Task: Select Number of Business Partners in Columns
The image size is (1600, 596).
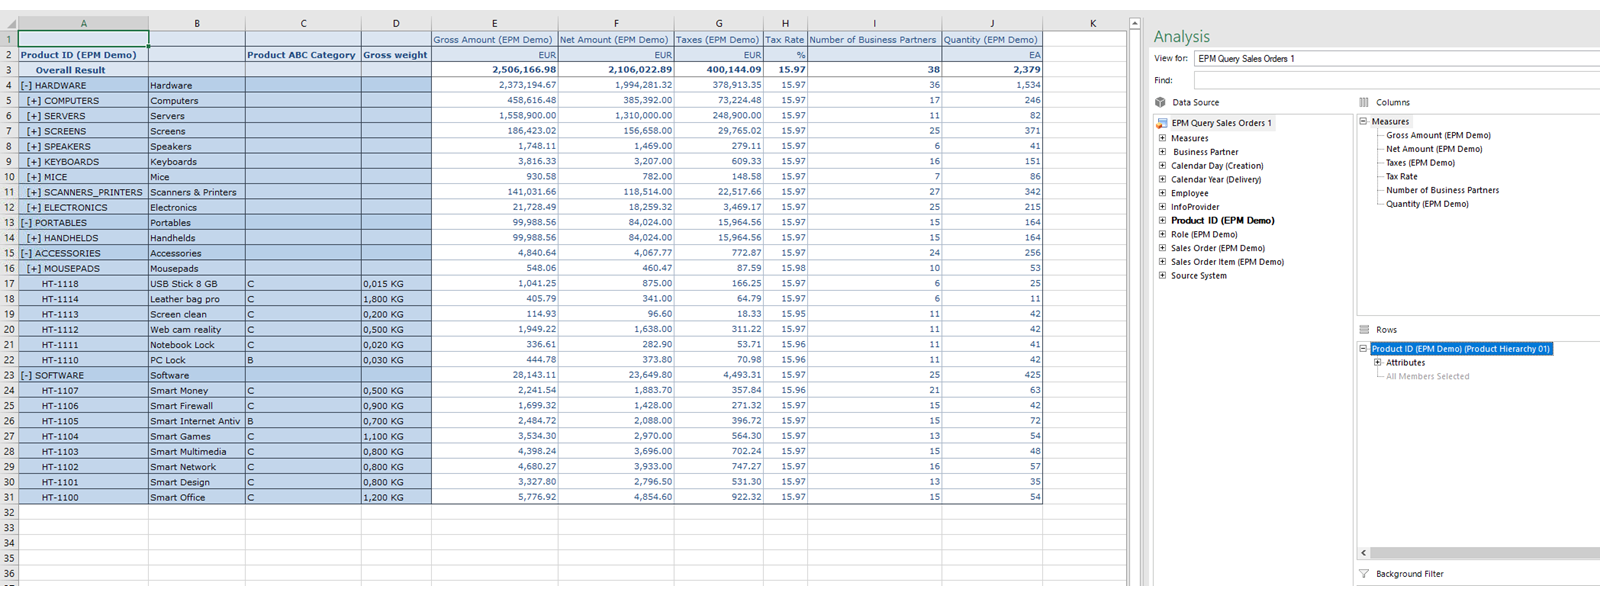Action: pos(1442,190)
